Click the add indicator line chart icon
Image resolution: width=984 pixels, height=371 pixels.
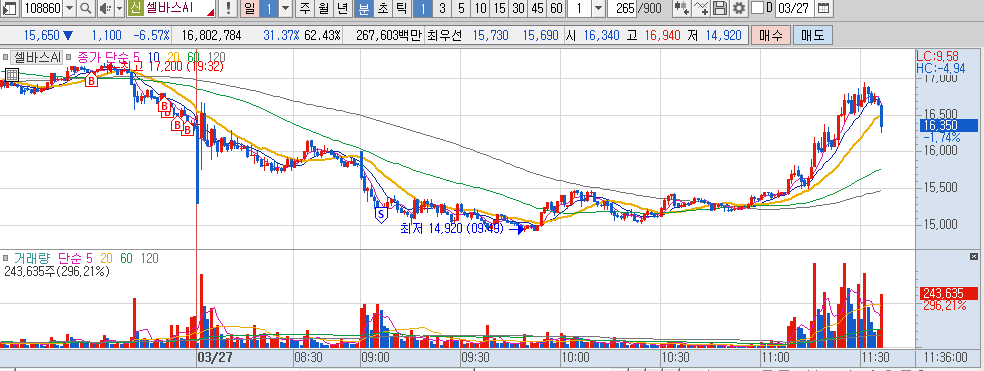click(702, 9)
